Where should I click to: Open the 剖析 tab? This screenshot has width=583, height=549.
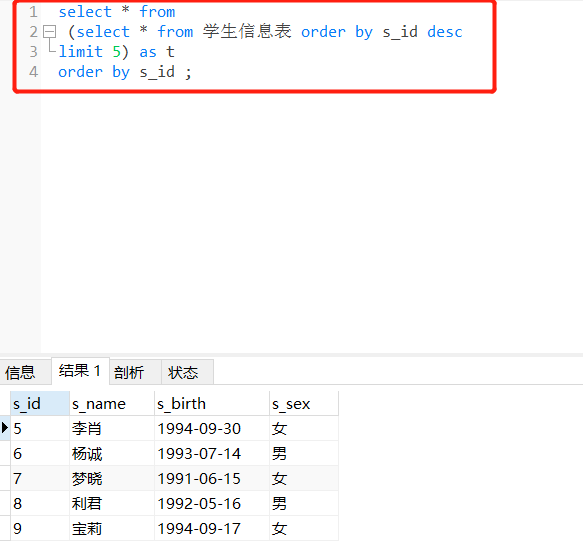point(135,372)
